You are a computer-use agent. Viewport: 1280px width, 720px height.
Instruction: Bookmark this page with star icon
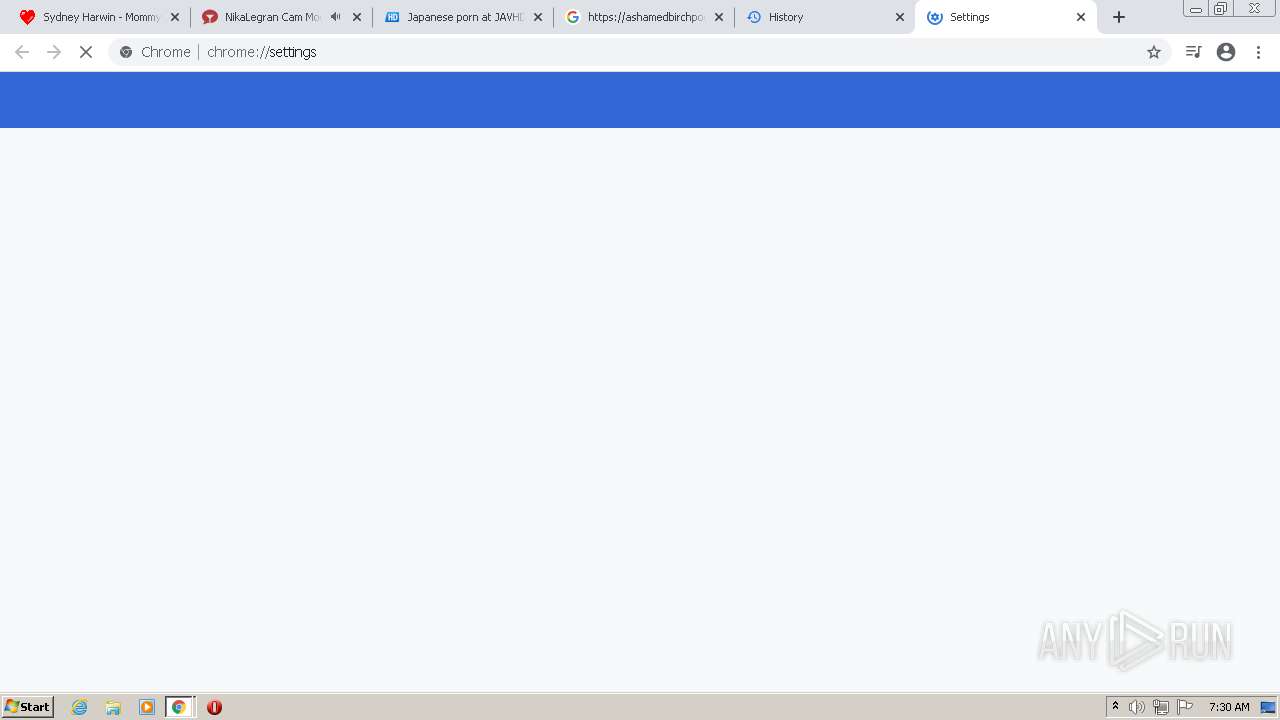click(x=1154, y=52)
